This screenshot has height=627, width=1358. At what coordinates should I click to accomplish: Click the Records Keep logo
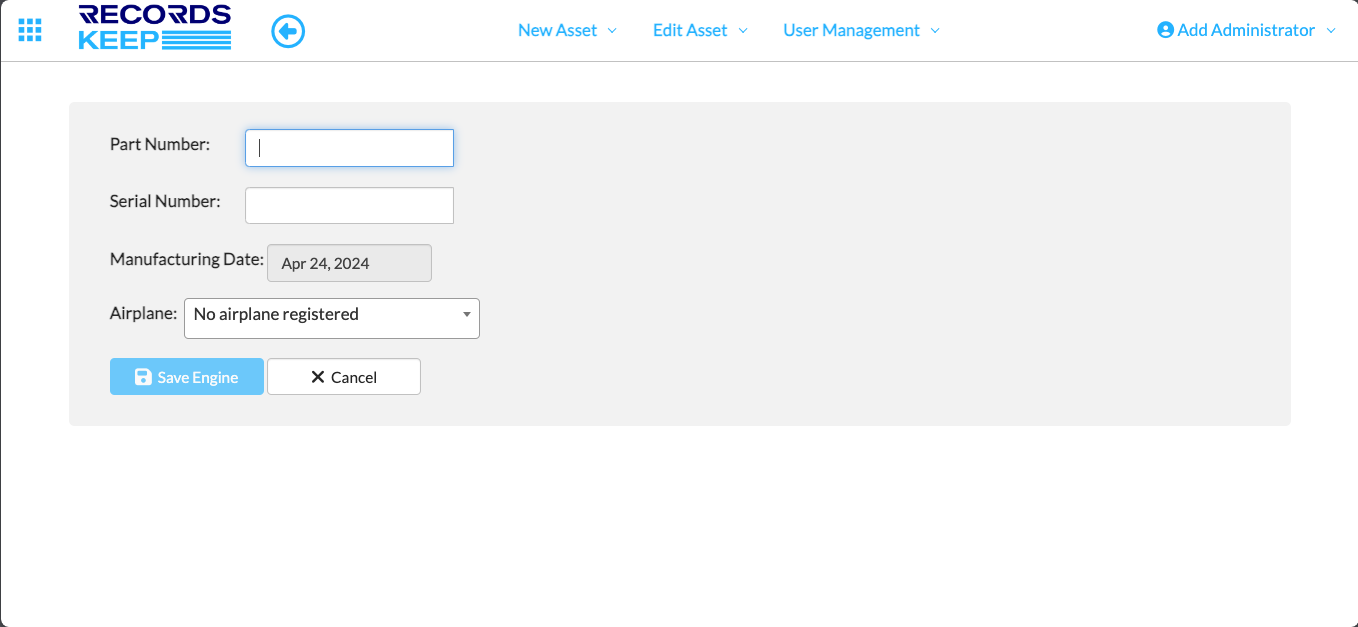click(155, 28)
